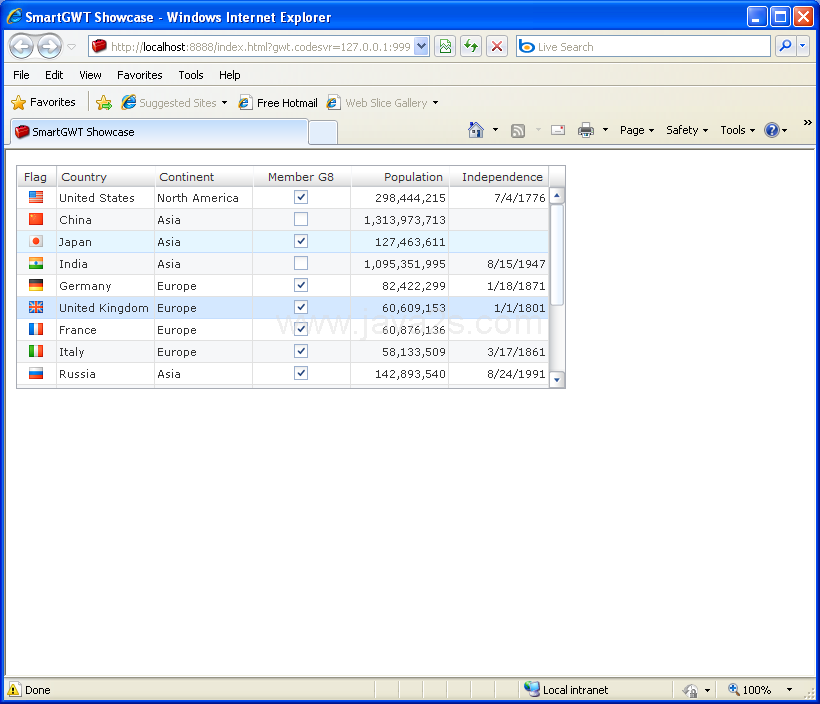Open the search provider options dropdown
This screenshot has height=704, width=820.
pyautogui.click(x=803, y=47)
